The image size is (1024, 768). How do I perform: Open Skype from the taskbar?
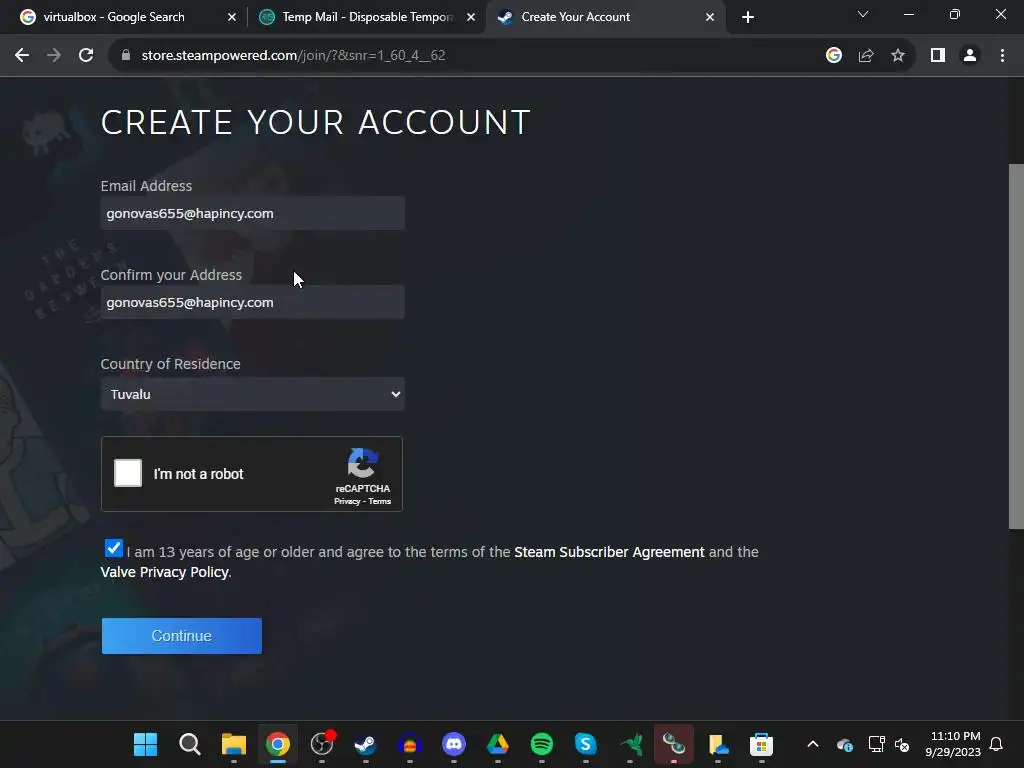(x=586, y=744)
